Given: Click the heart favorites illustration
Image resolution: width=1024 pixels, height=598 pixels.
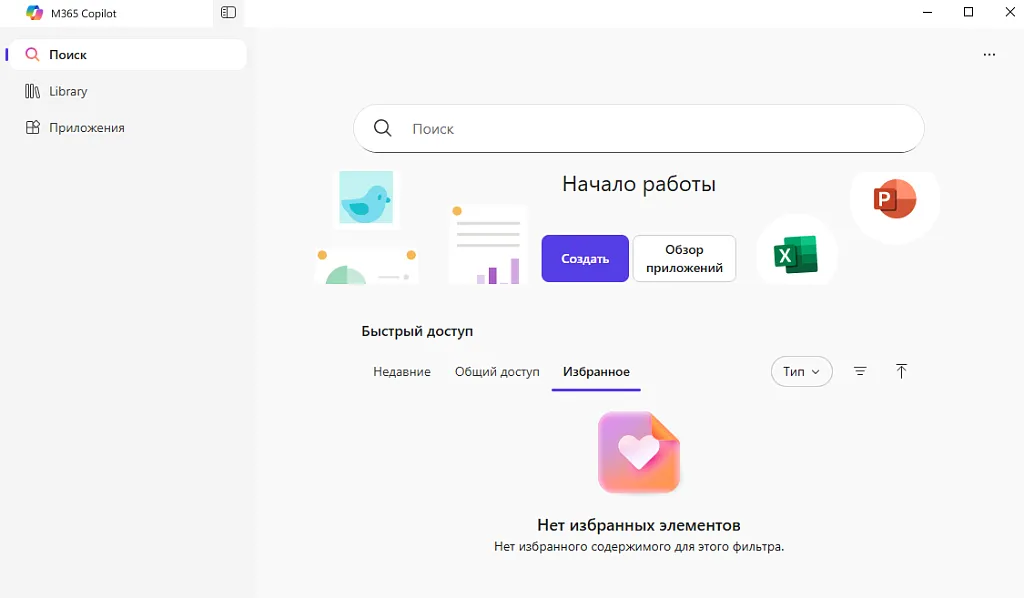Looking at the screenshot, I should coord(639,452).
